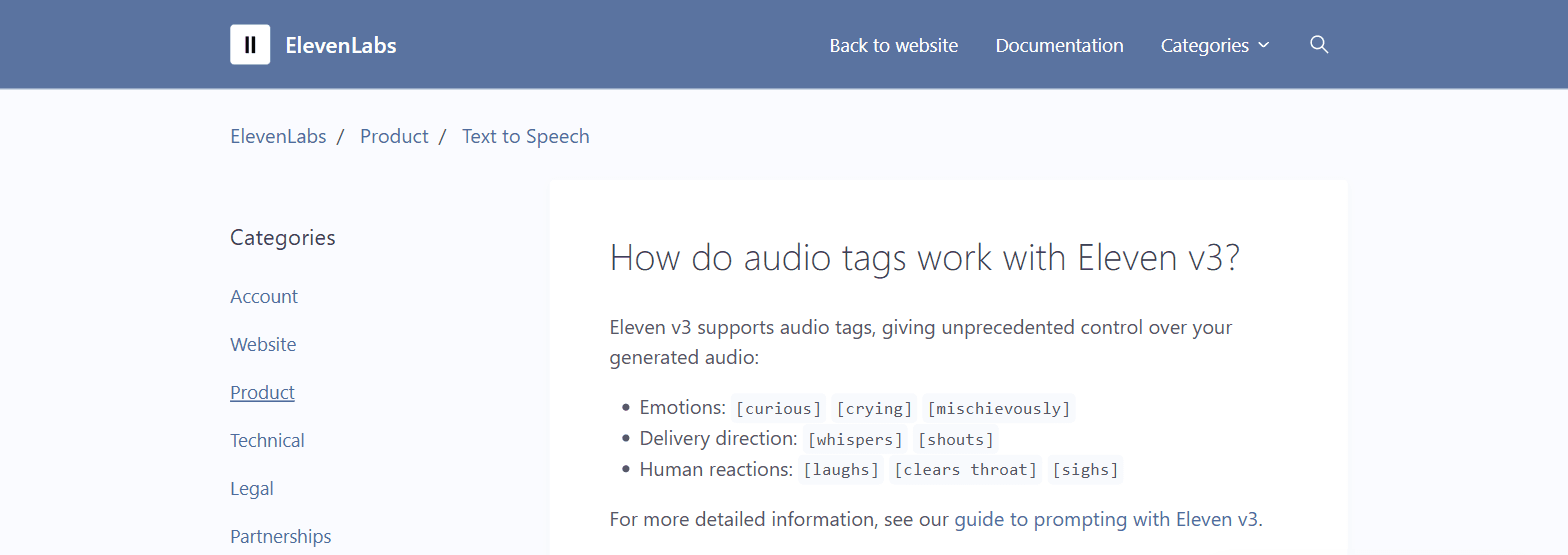Click the [curious] tag code
1568x555 pixels.
click(x=778, y=408)
